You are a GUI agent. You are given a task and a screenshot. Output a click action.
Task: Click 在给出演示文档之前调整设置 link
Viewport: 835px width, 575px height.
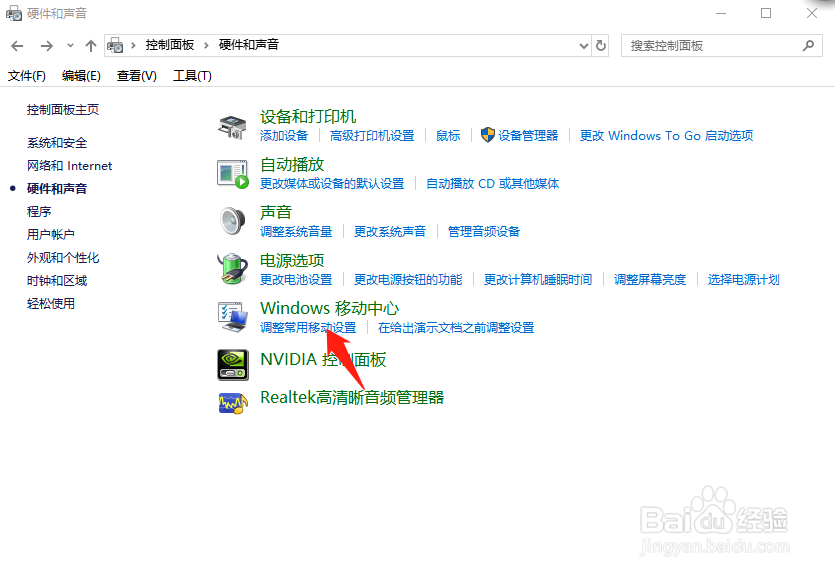coord(456,327)
